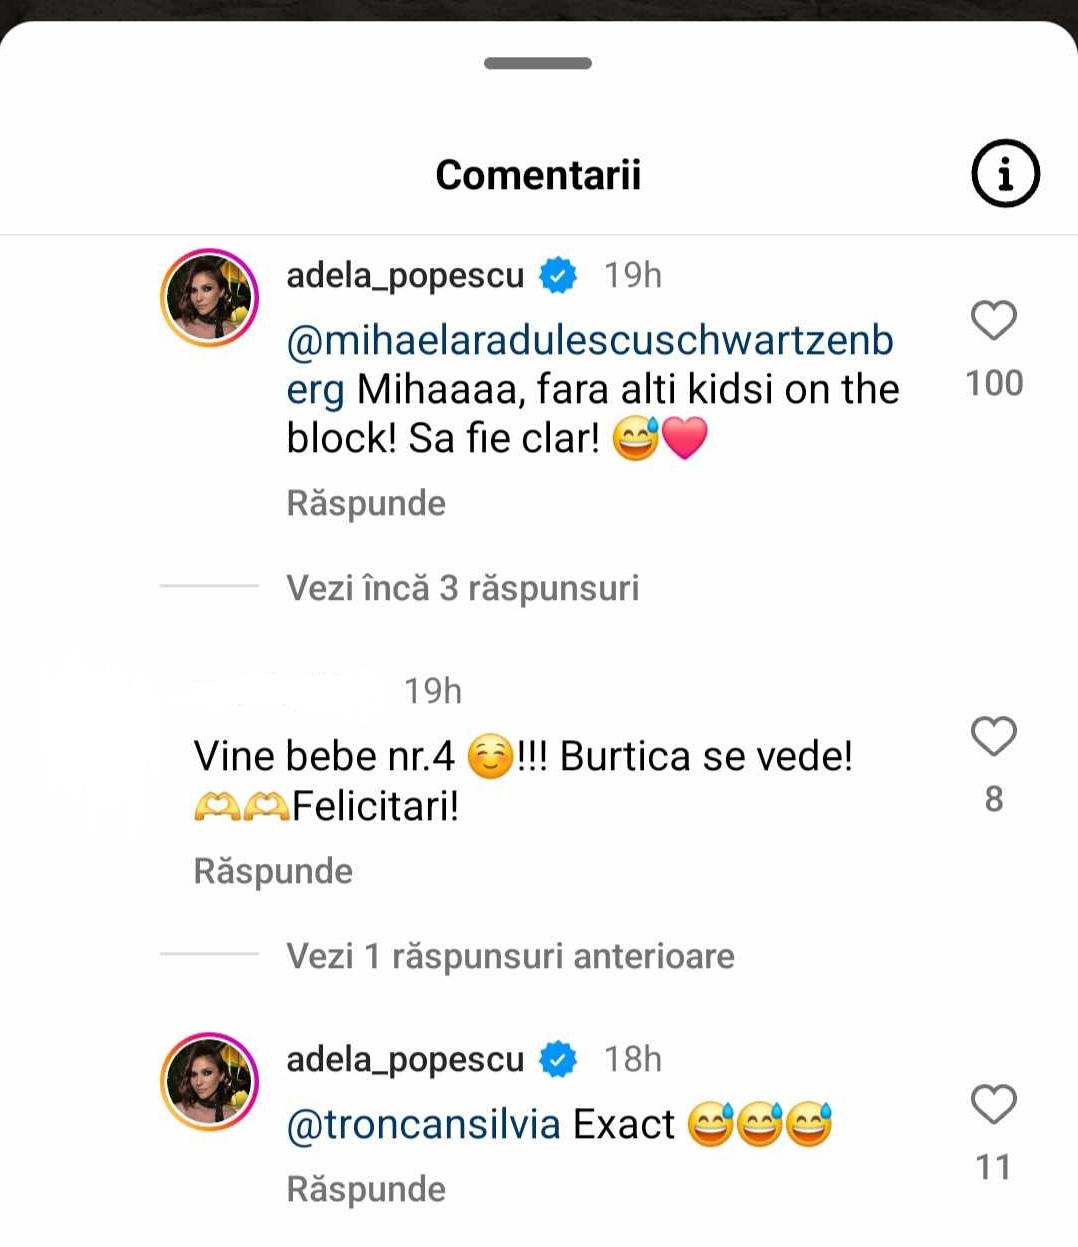The image size is (1078, 1247).
Task: Select the 'Comentarii' header title
Action: point(538,173)
